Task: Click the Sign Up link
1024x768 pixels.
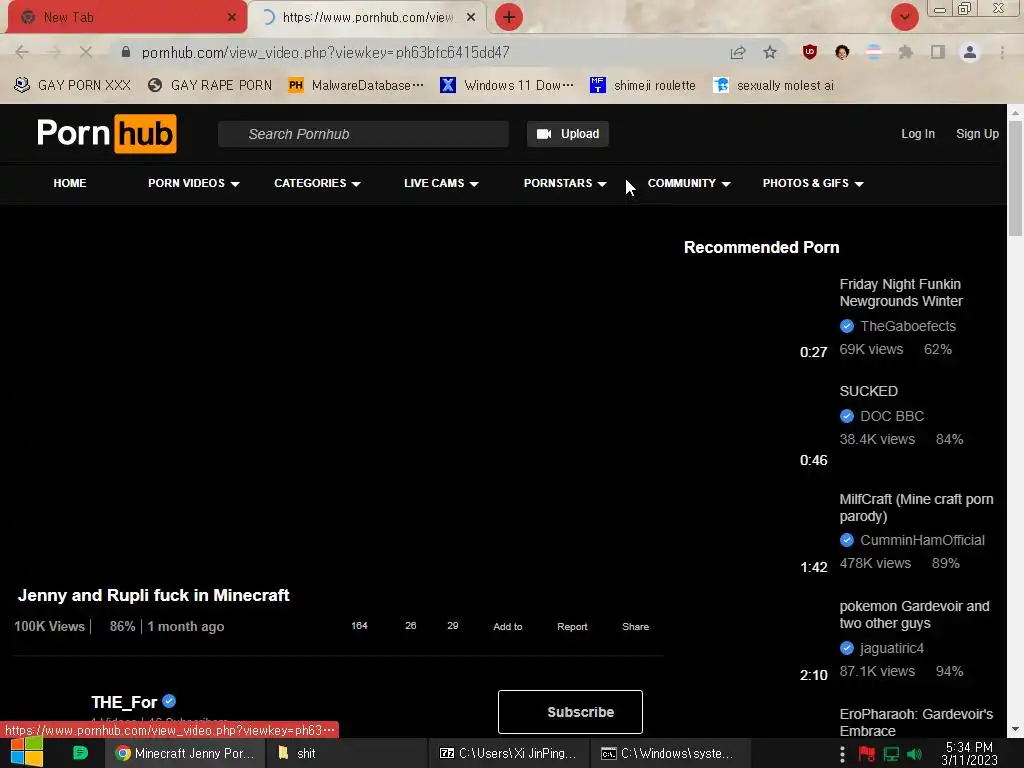Action: click(x=977, y=134)
